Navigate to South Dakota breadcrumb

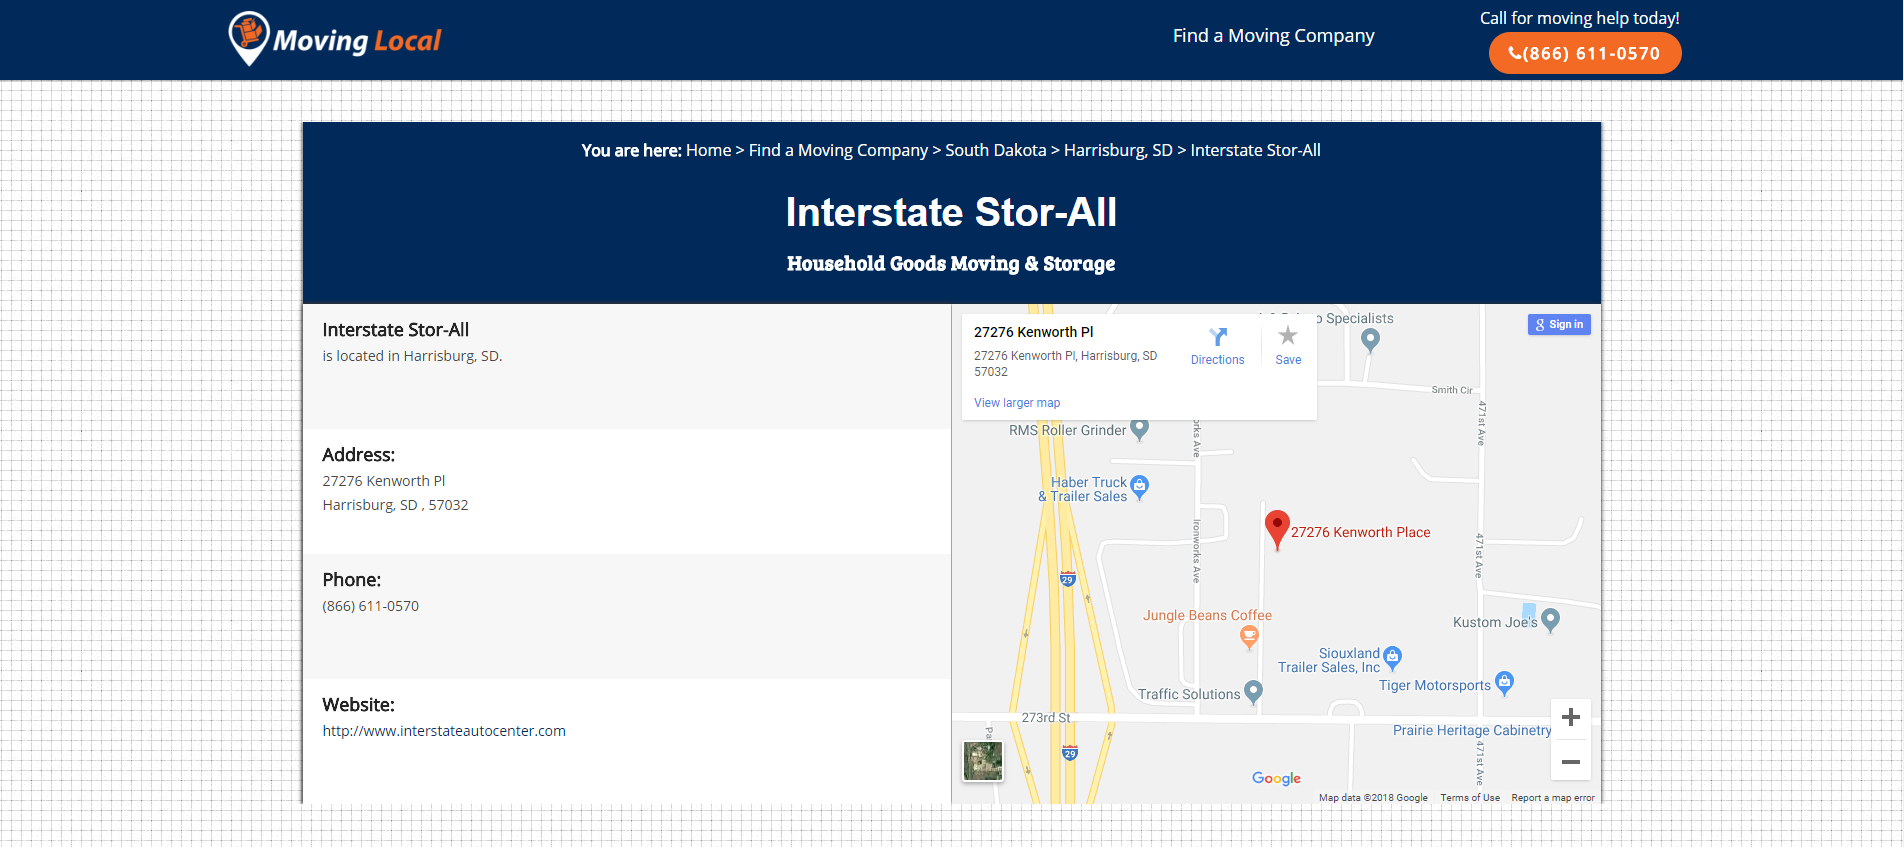pyautogui.click(x=995, y=150)
